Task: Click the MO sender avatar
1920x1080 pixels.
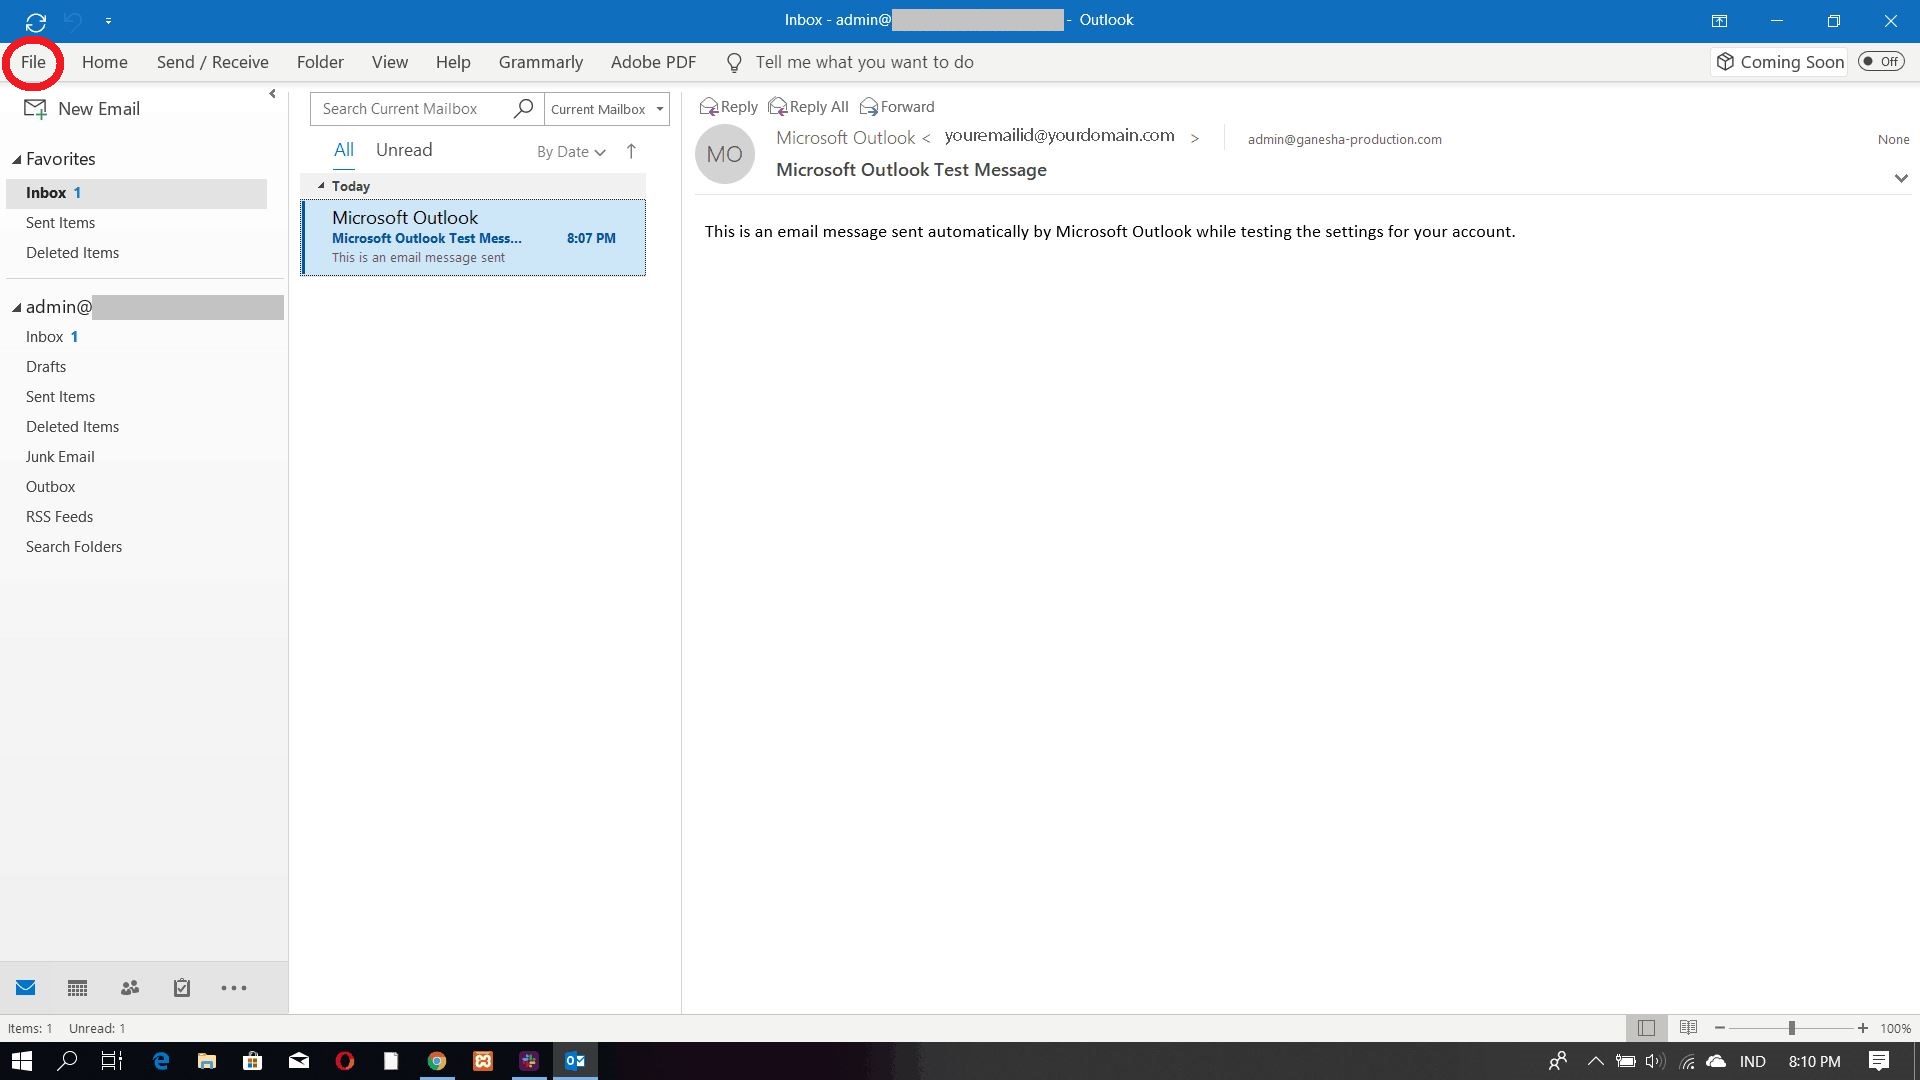Action: click(725, 154)
